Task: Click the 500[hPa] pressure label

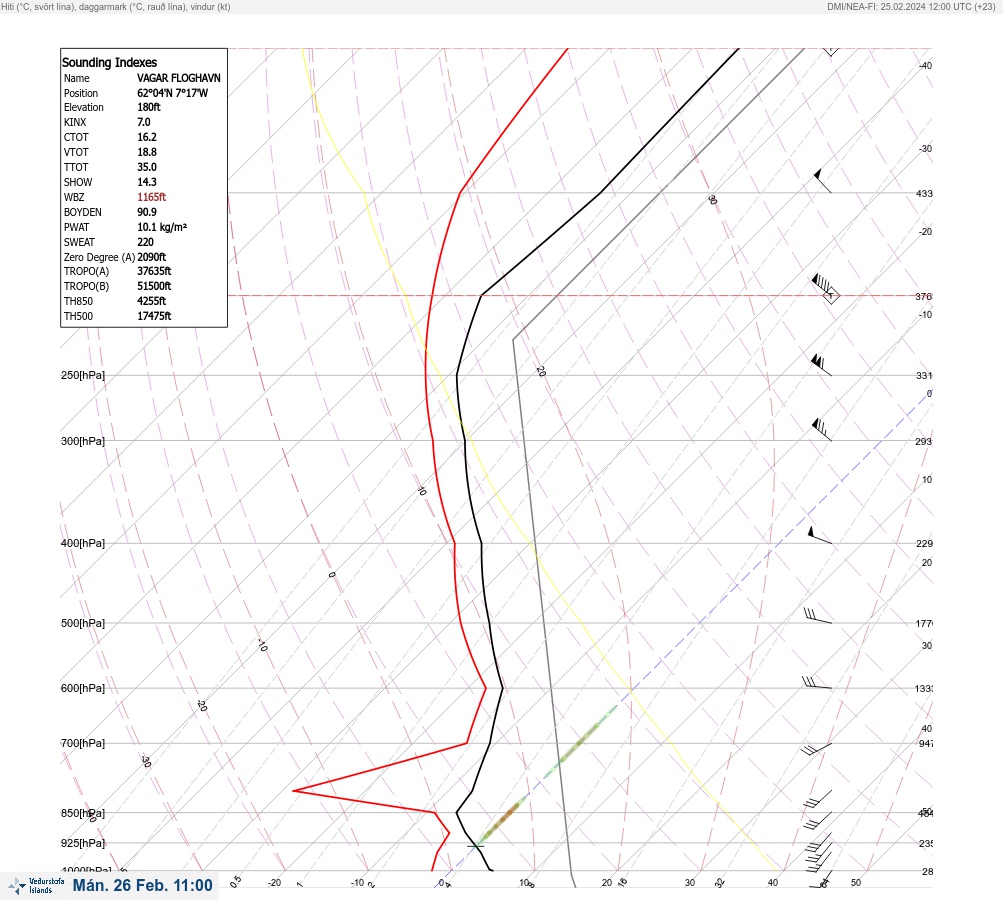Action: (x=83, y=623)
